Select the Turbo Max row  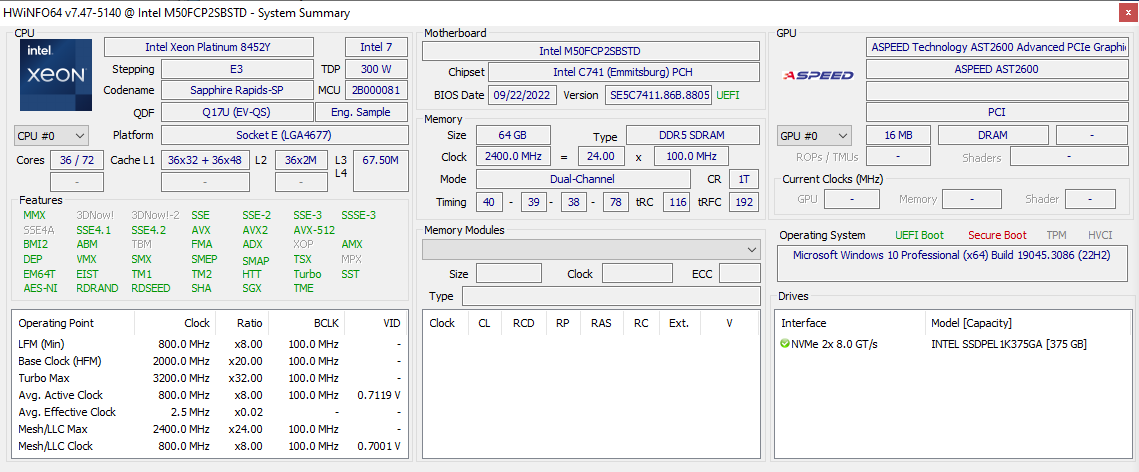point(210,378)
